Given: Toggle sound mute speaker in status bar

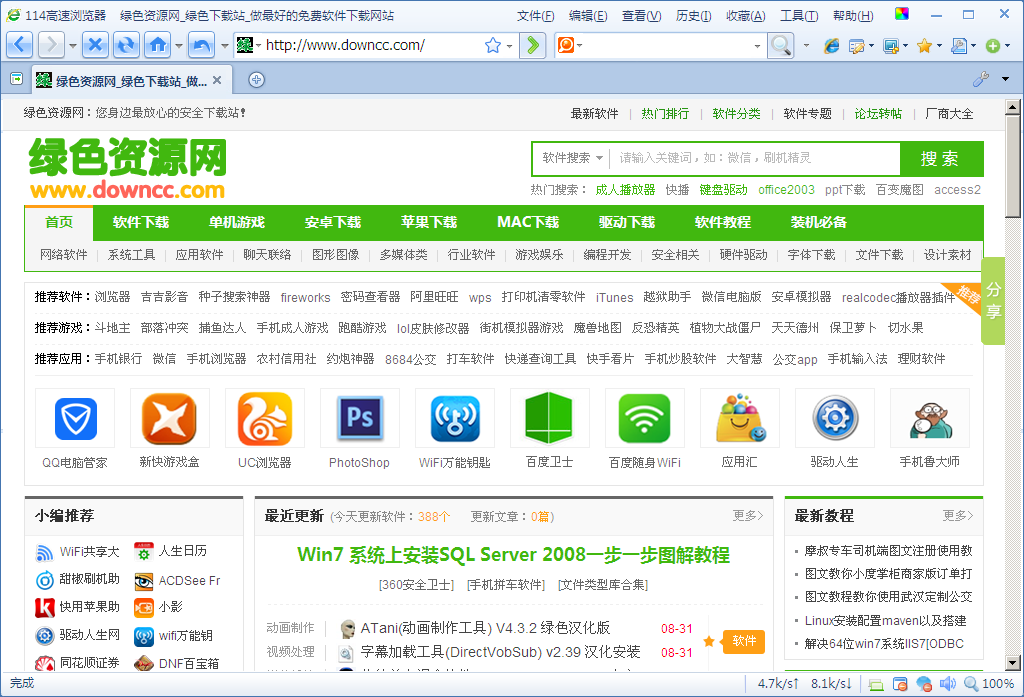Looking at the screenshot, I should point(946,684).
